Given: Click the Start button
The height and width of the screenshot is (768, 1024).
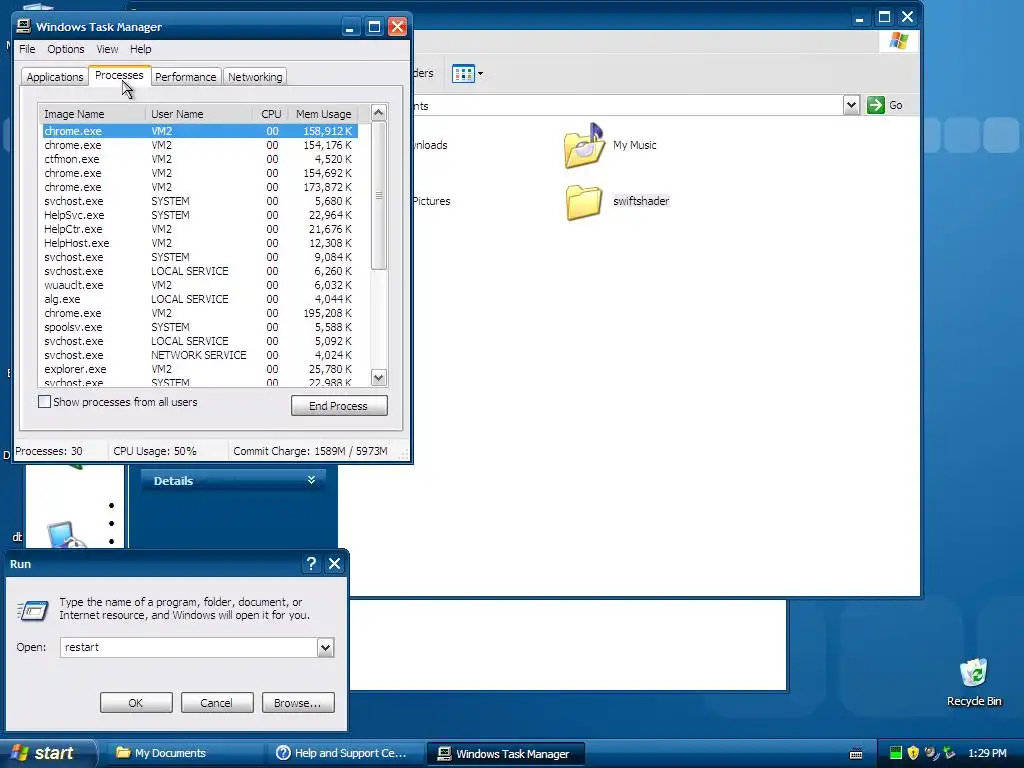Looking at the screenshot, I should [47, 753].
